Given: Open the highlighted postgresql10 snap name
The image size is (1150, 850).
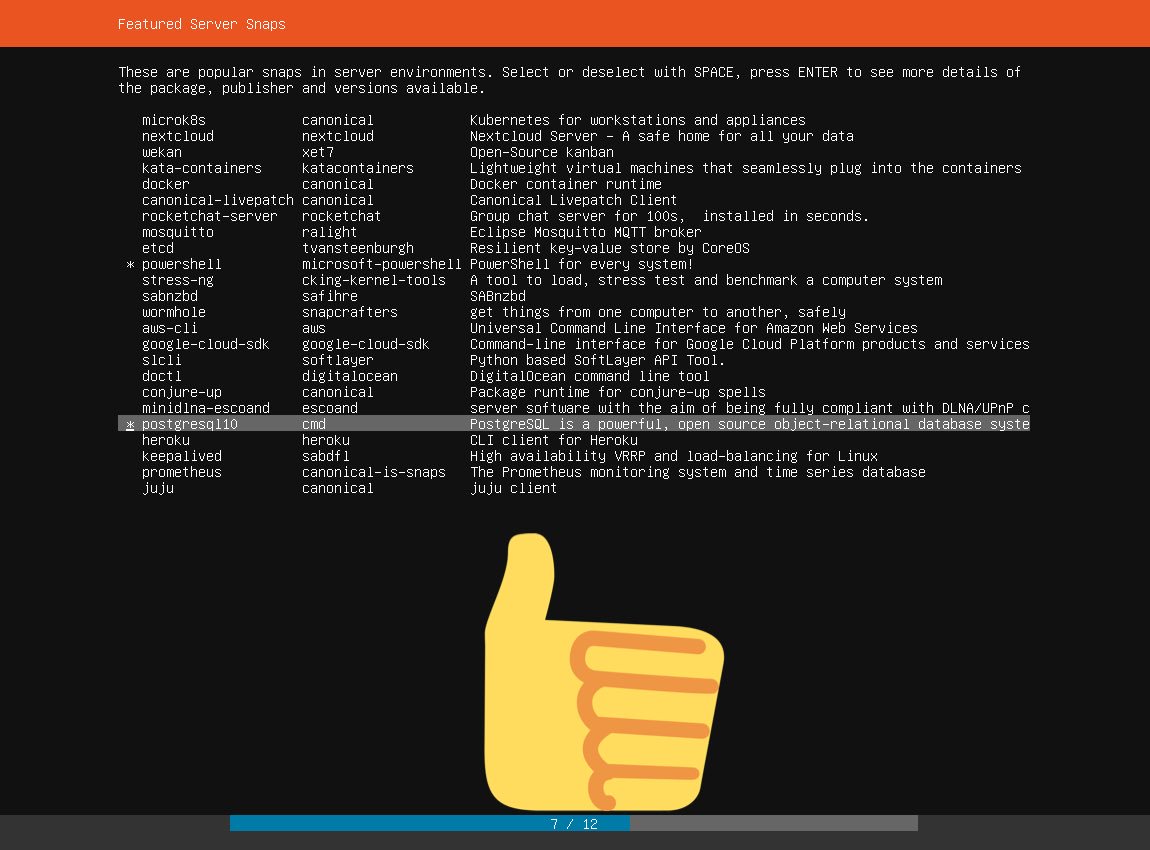Looking at the screenshot, I should tap(189, 424).
